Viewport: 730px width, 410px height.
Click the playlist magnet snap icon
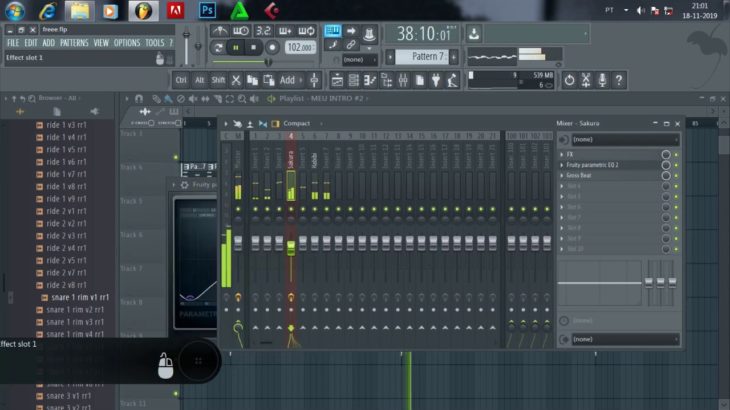click(139, 99)
